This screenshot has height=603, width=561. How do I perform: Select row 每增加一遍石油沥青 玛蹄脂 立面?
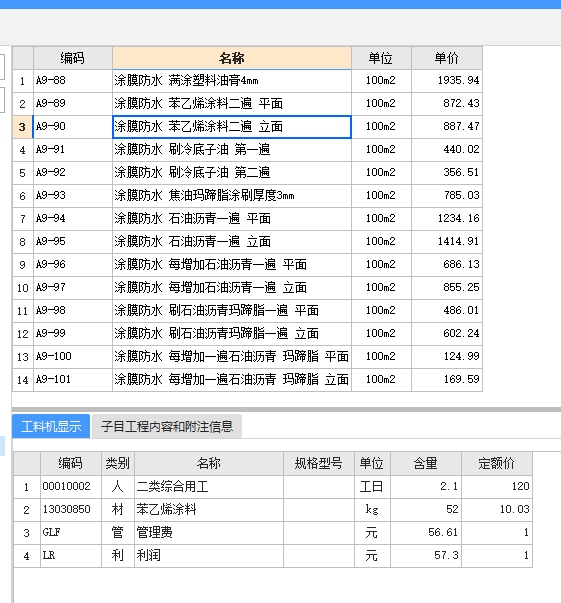(x=232, y=380)
